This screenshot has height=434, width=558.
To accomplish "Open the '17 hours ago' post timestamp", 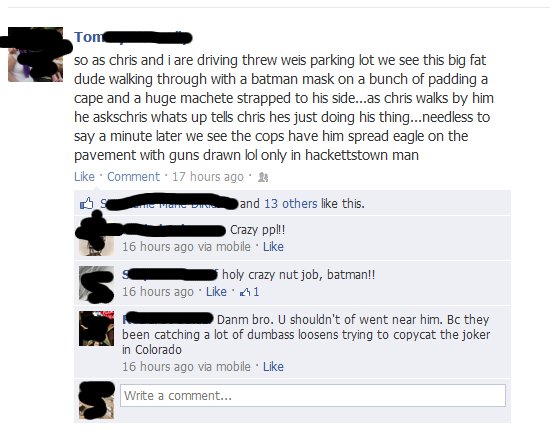I will click(x=208, y=176).
